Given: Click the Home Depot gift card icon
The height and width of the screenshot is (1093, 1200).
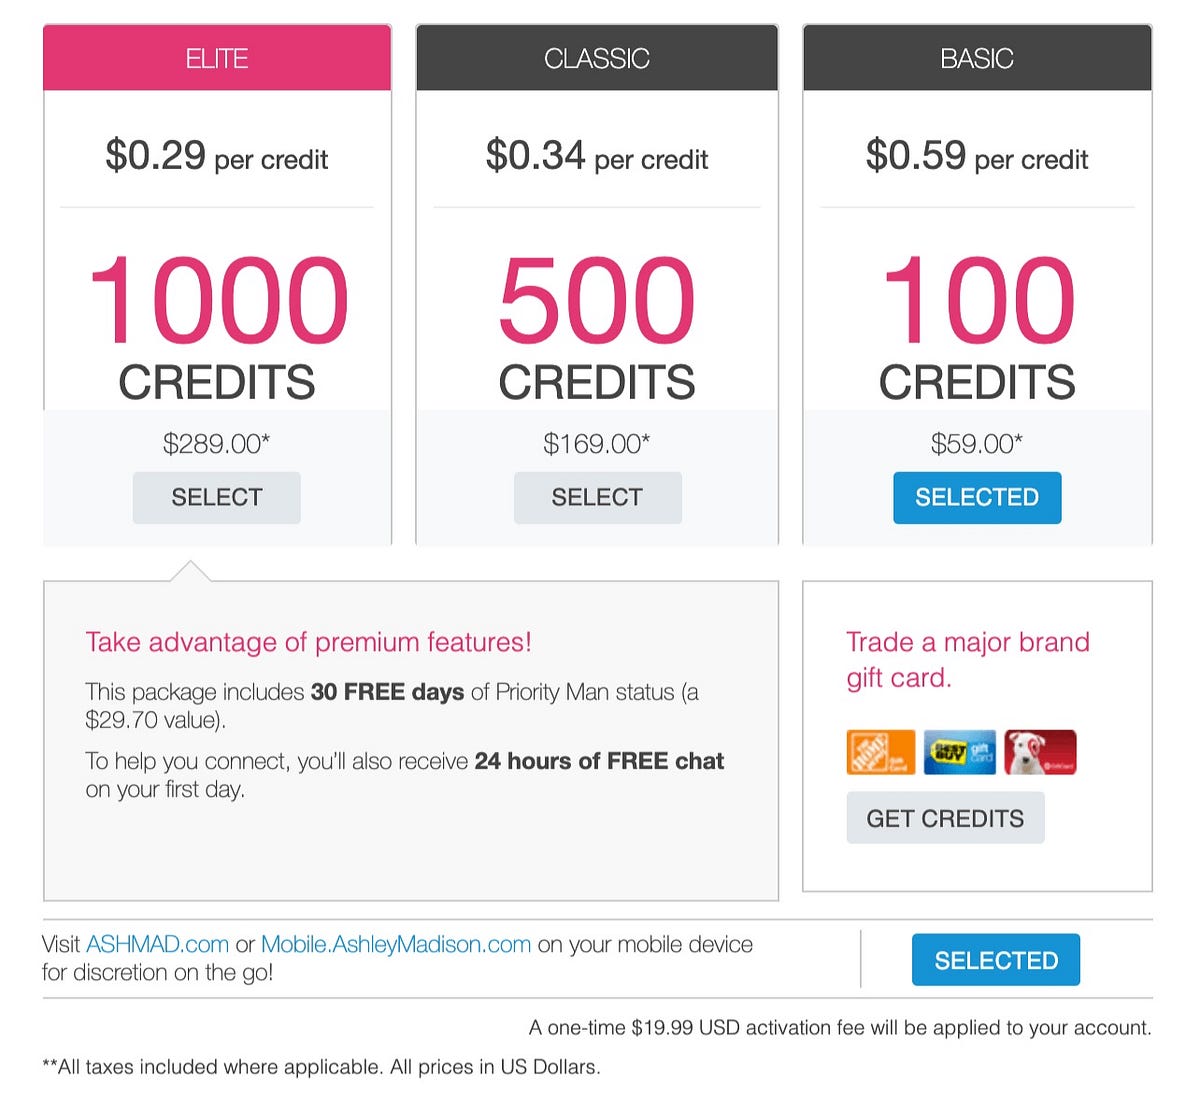Looking at the screenshot, I should (879, 752).
